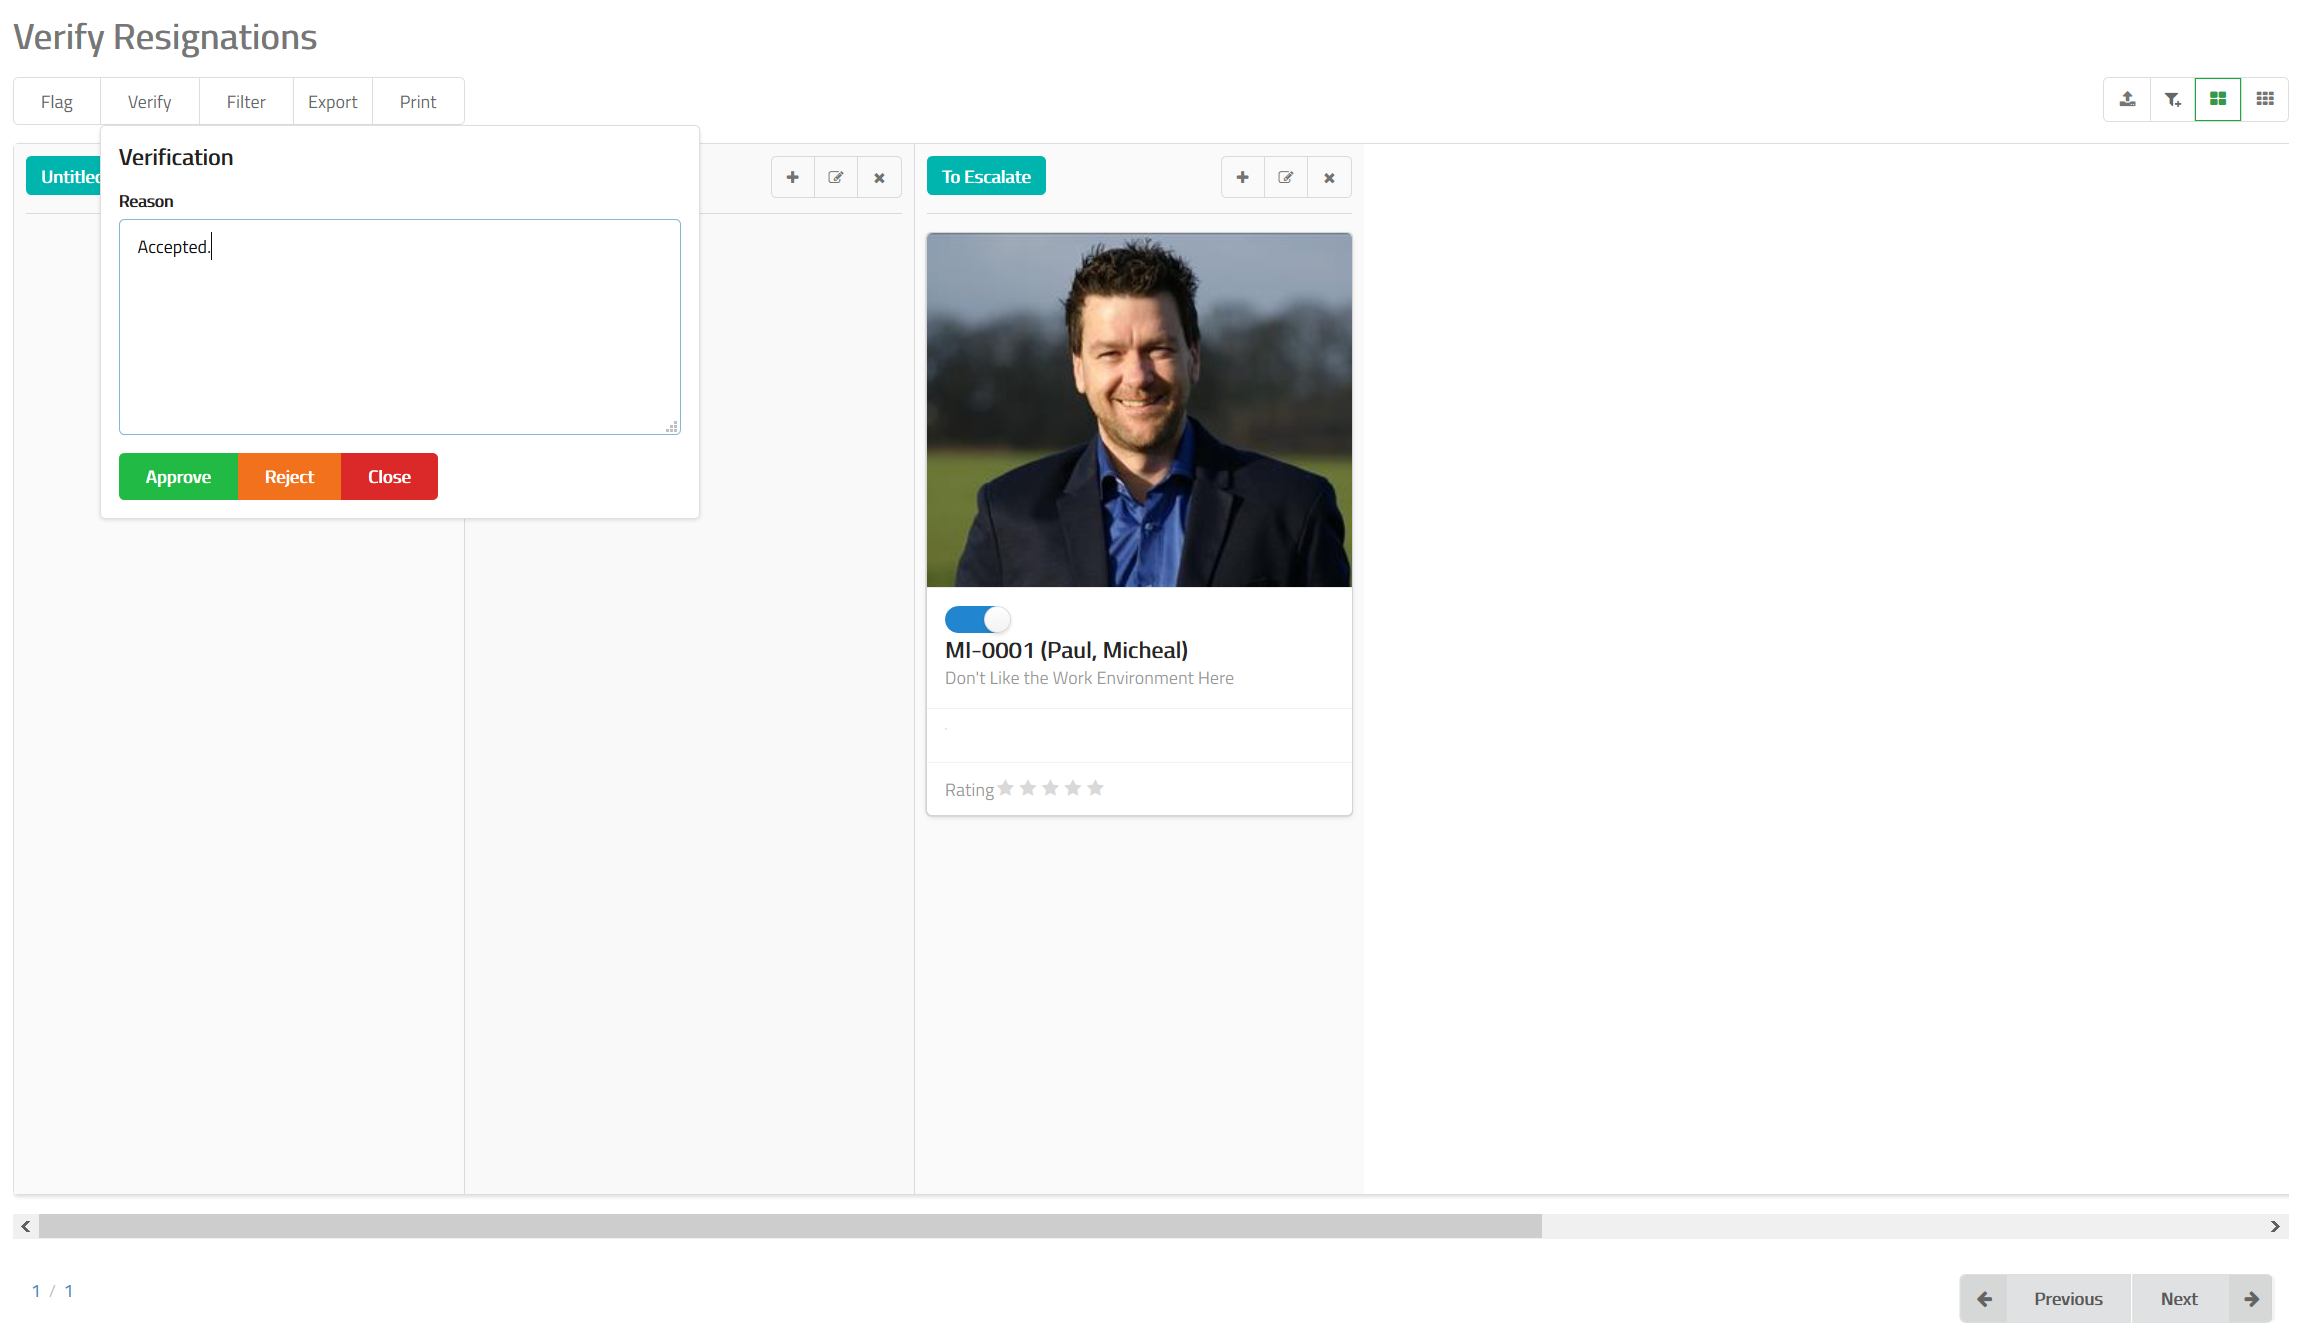Set rating to five stars
2305x1339 pixels.
[1095, 788]
